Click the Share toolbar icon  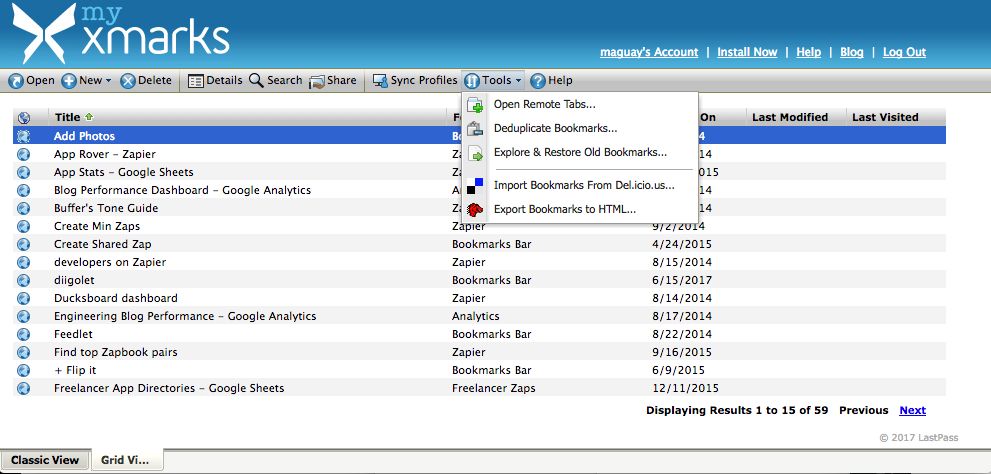[x=317, y=82]
